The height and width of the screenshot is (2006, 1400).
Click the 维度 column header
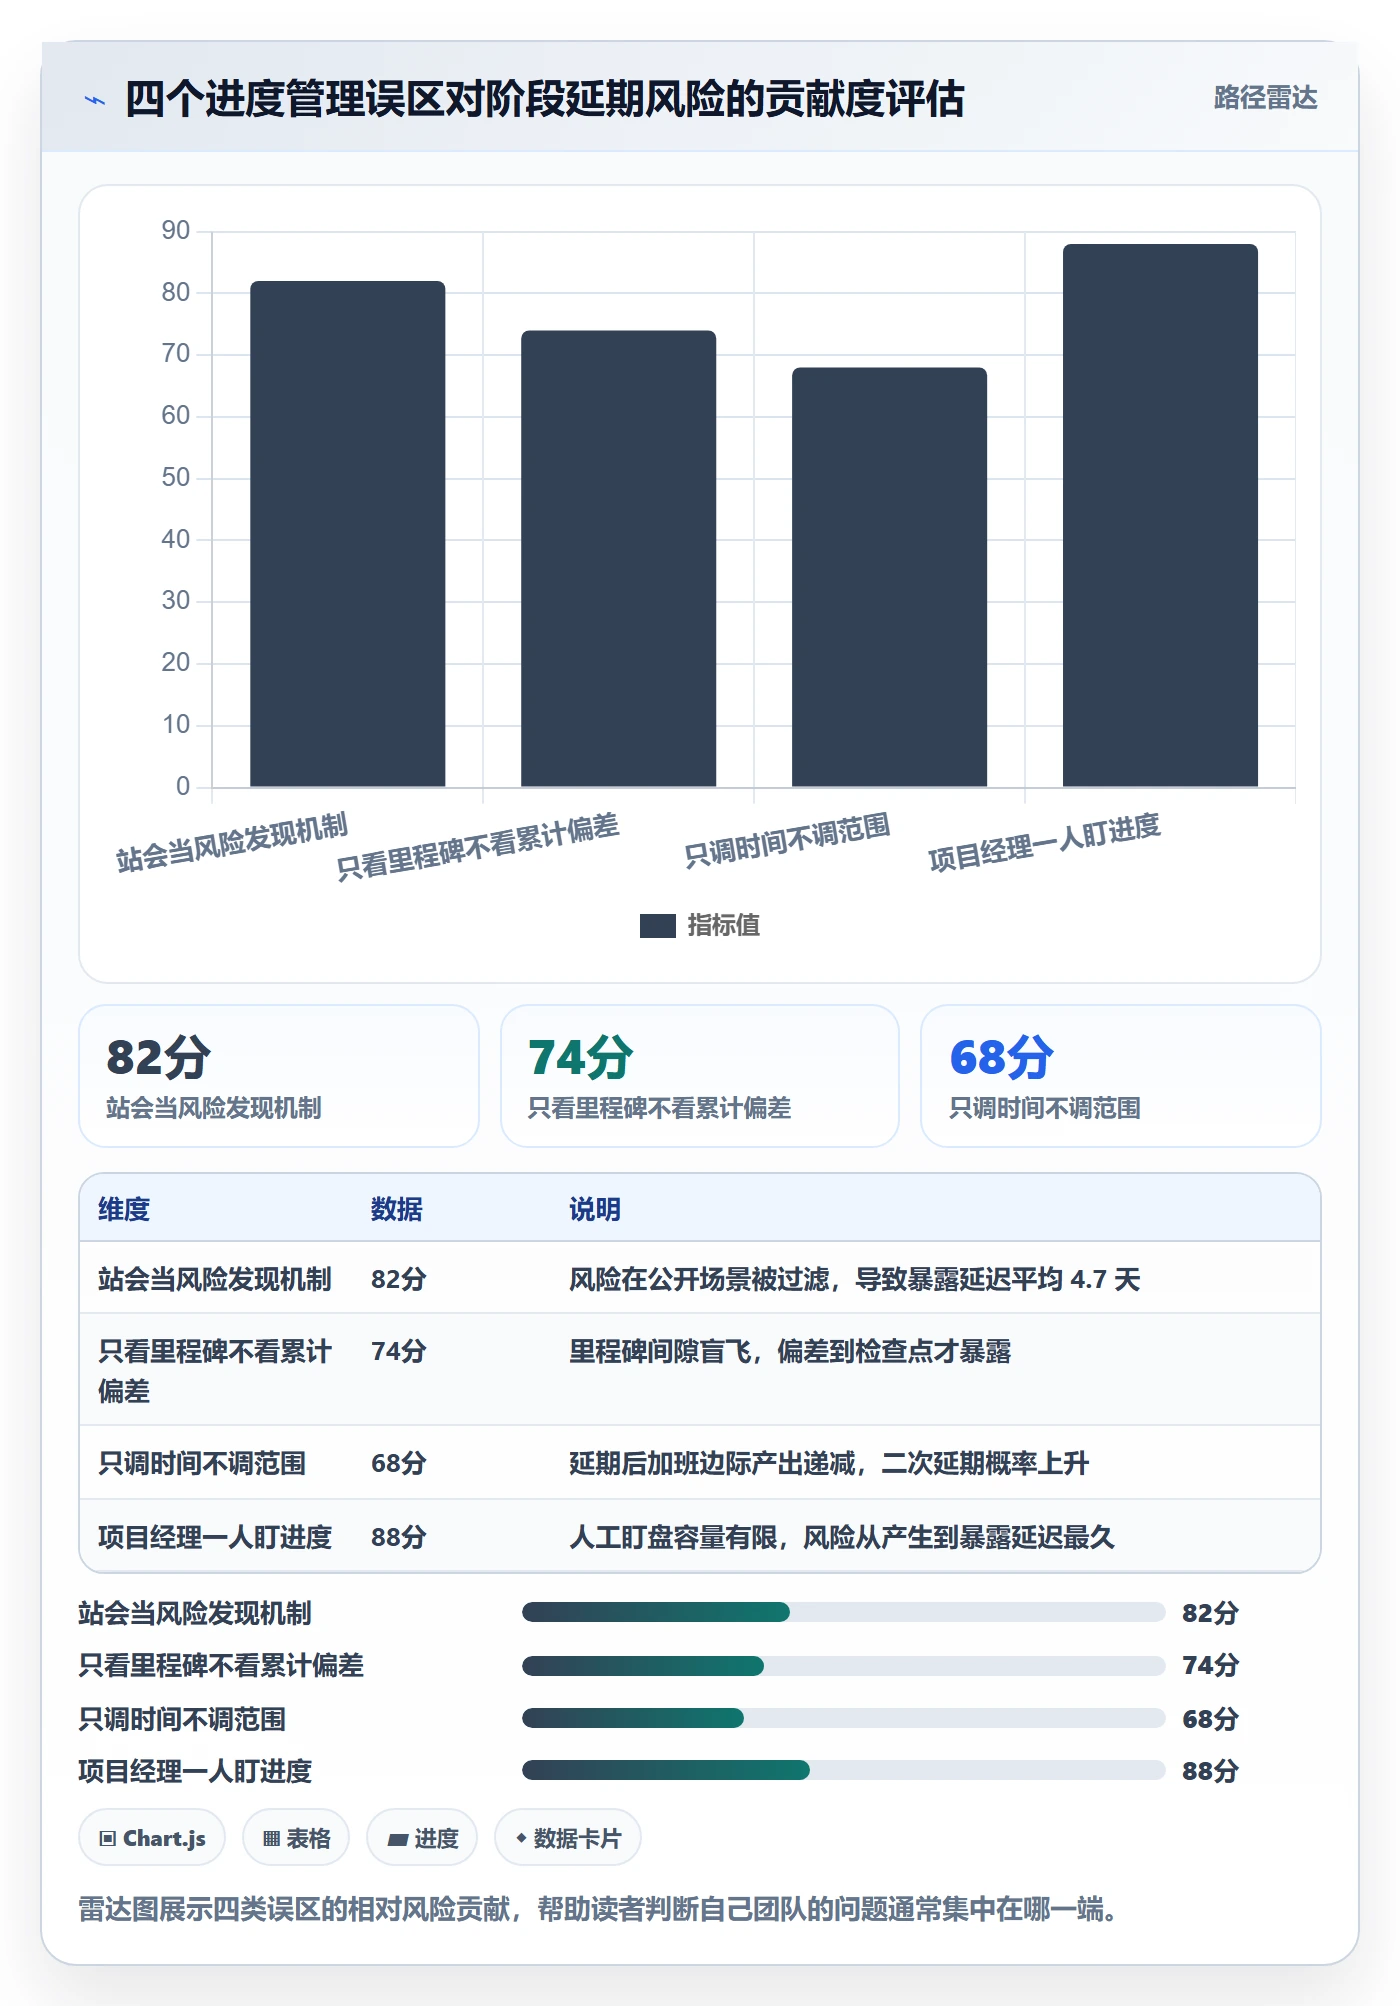[124, 1209]
